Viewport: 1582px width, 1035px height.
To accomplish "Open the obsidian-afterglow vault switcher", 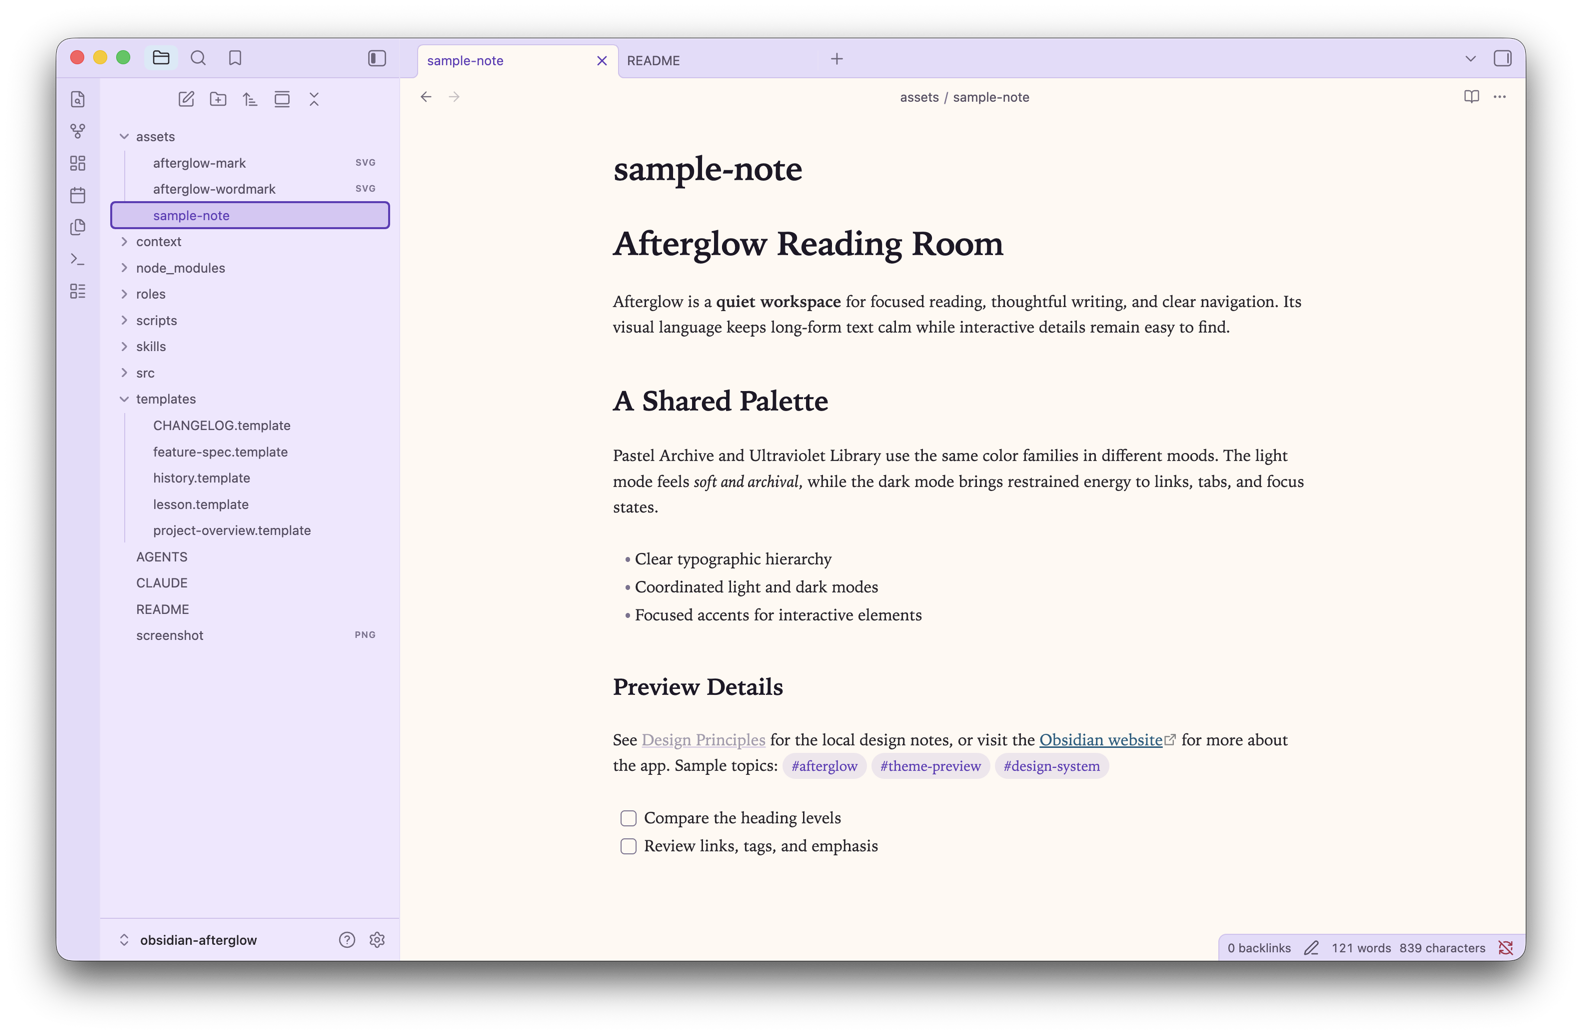I will [188, 940].
